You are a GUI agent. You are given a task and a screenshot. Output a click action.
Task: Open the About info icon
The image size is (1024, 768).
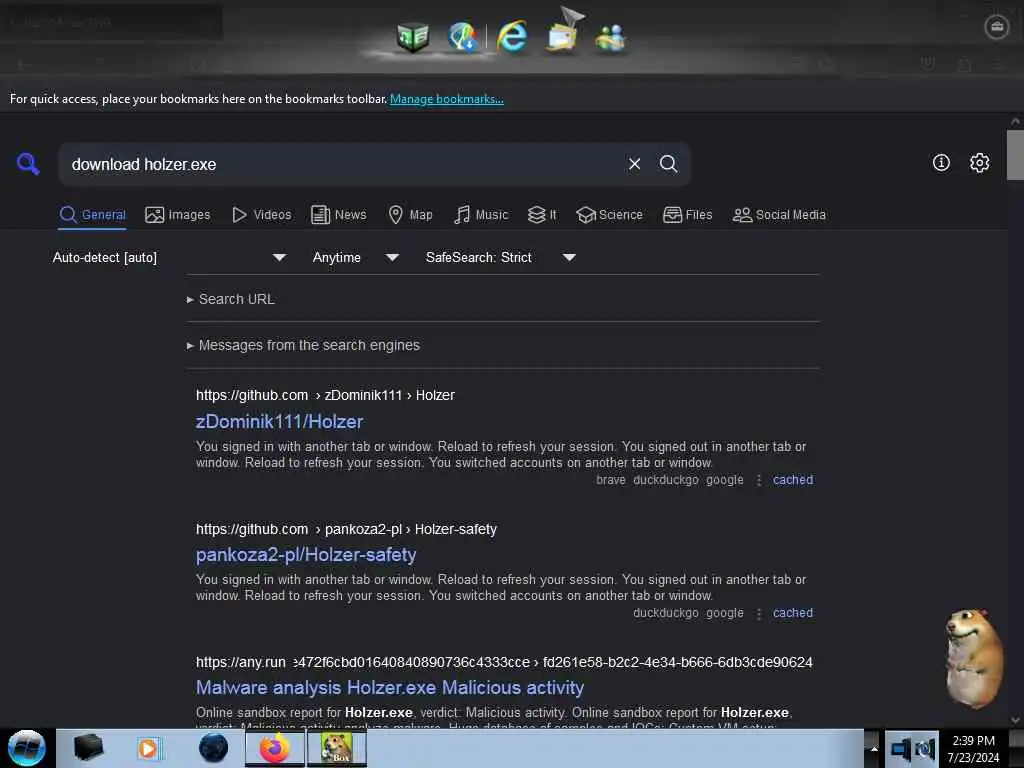941,163
